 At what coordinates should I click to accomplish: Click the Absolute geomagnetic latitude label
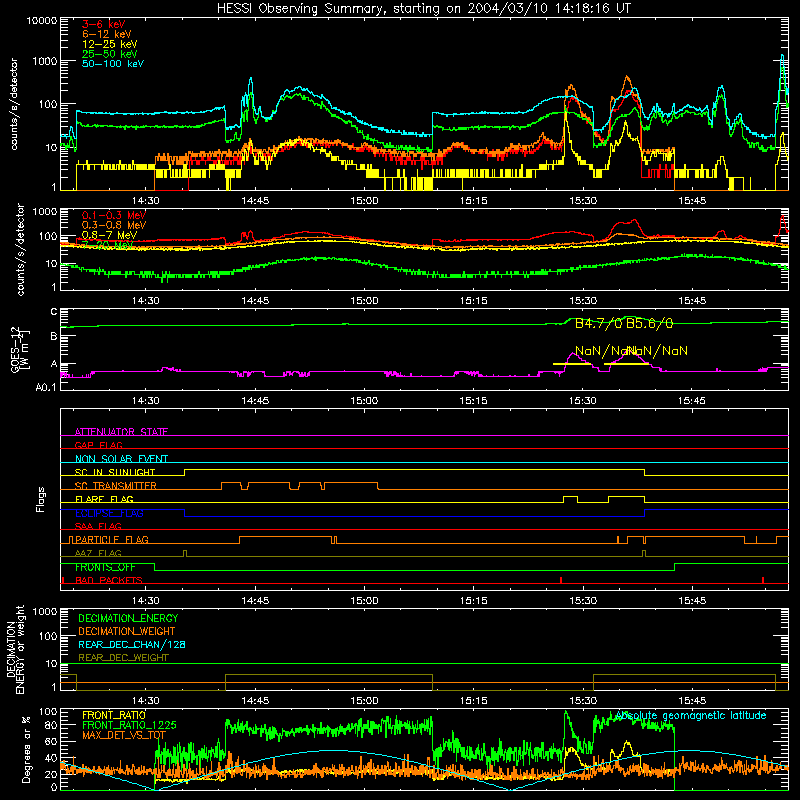click(x=691, y=715)
